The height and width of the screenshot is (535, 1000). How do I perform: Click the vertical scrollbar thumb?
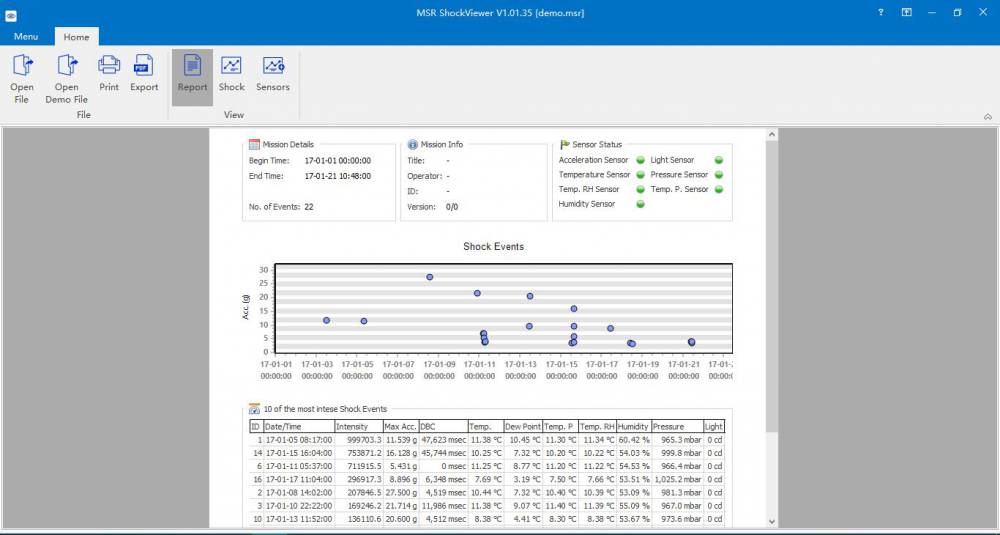772,286
